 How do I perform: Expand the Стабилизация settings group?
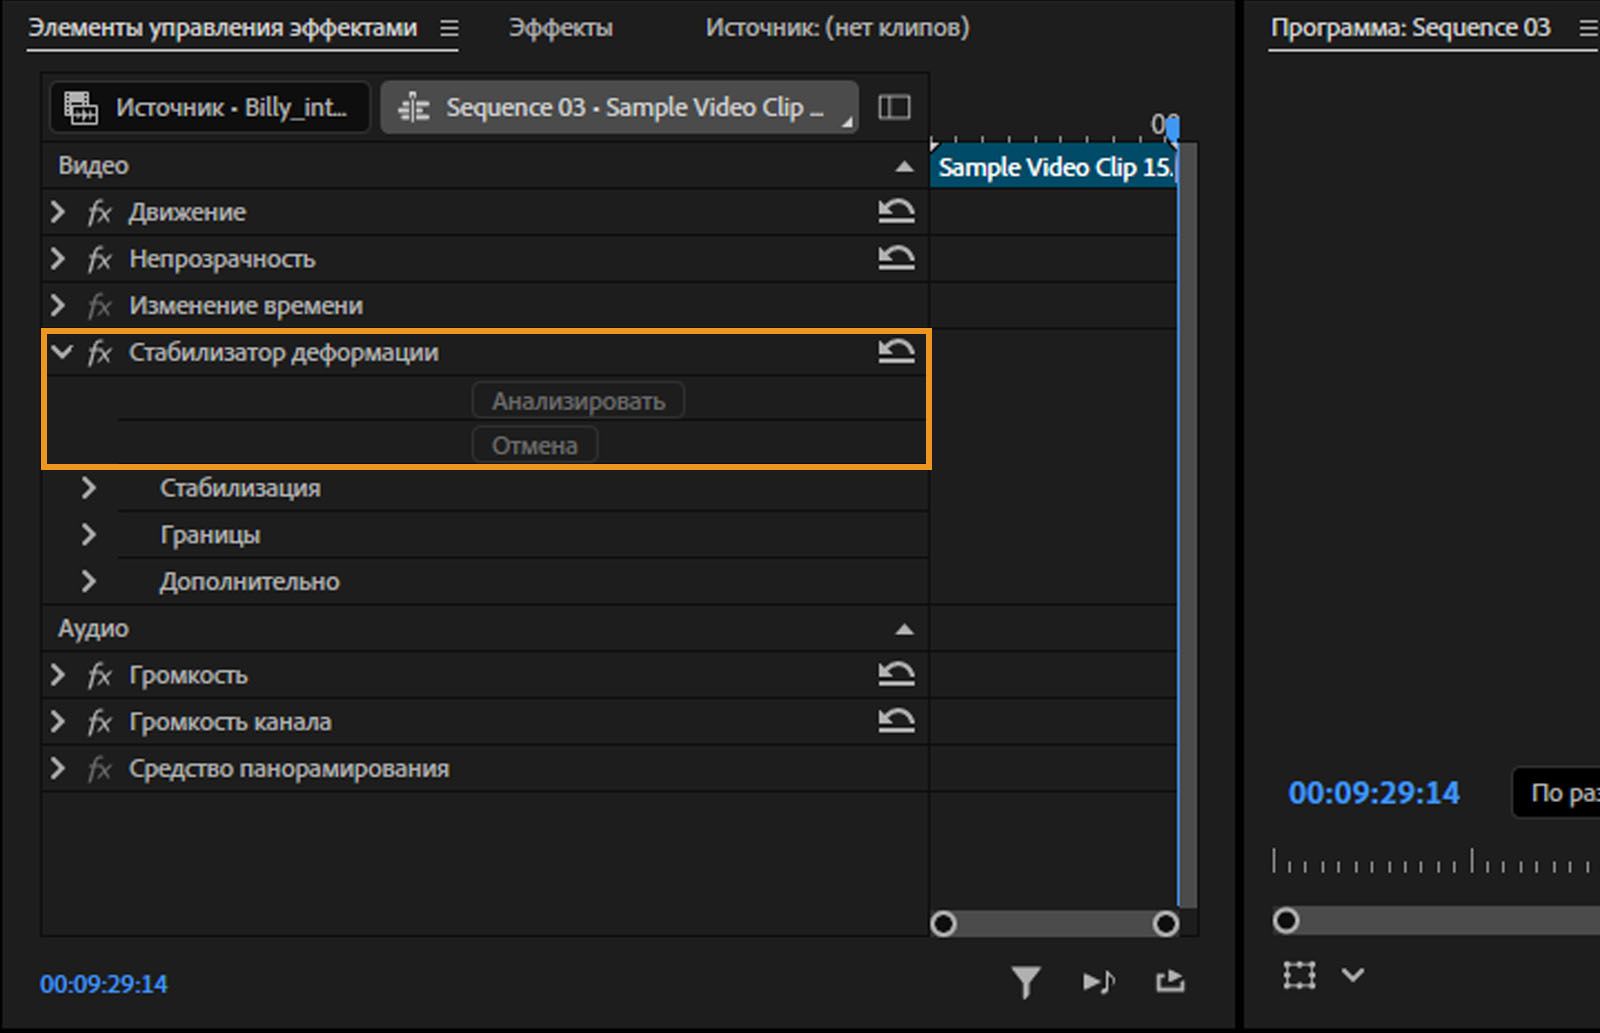[89, 488]
